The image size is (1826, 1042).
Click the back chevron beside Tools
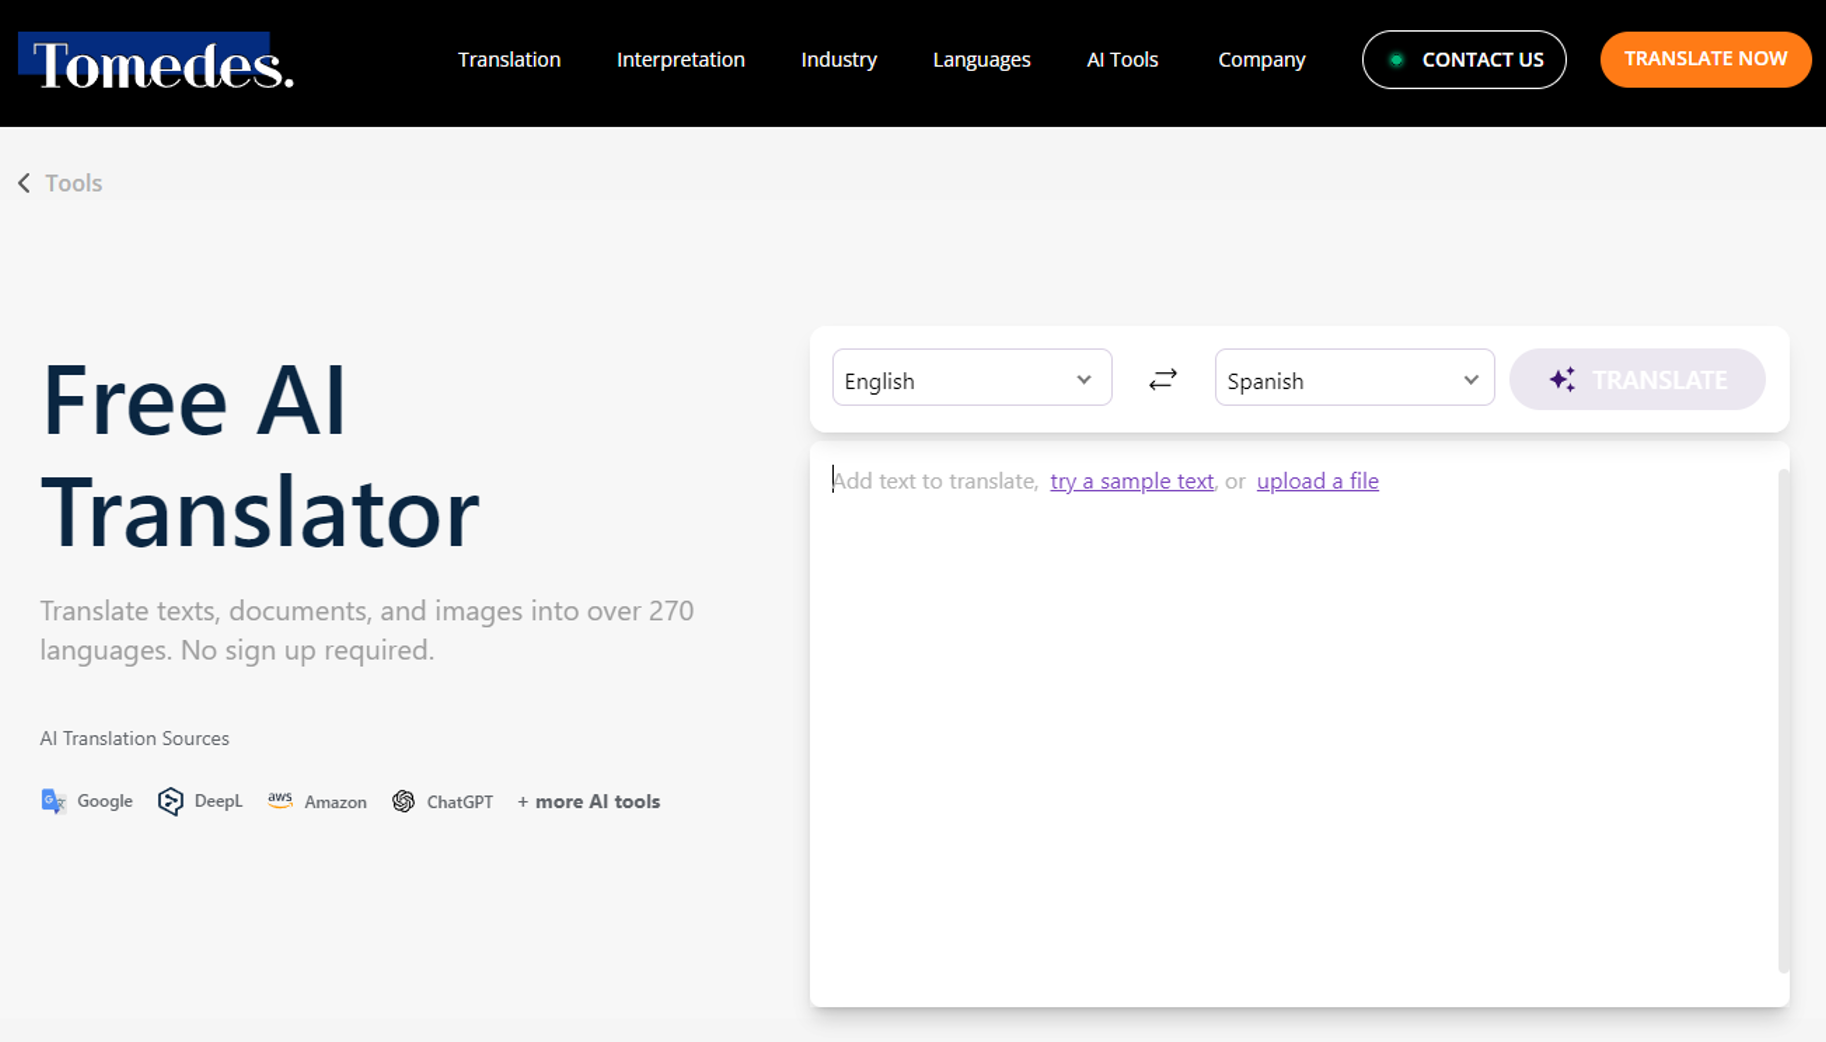point(23,182)
